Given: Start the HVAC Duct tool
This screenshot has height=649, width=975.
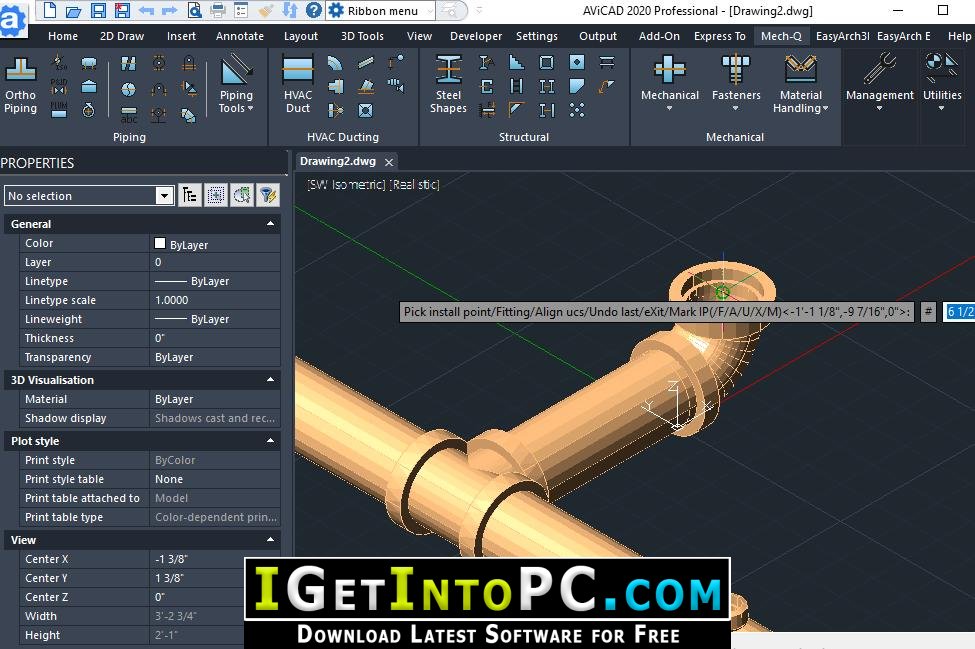Looking at the screenshot, I should 298,85.
